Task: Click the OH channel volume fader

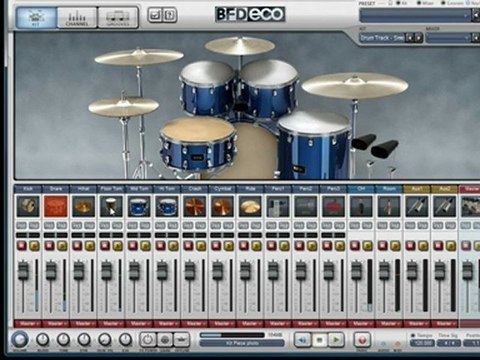Action: pyautogui.click(x=356, y=270)
